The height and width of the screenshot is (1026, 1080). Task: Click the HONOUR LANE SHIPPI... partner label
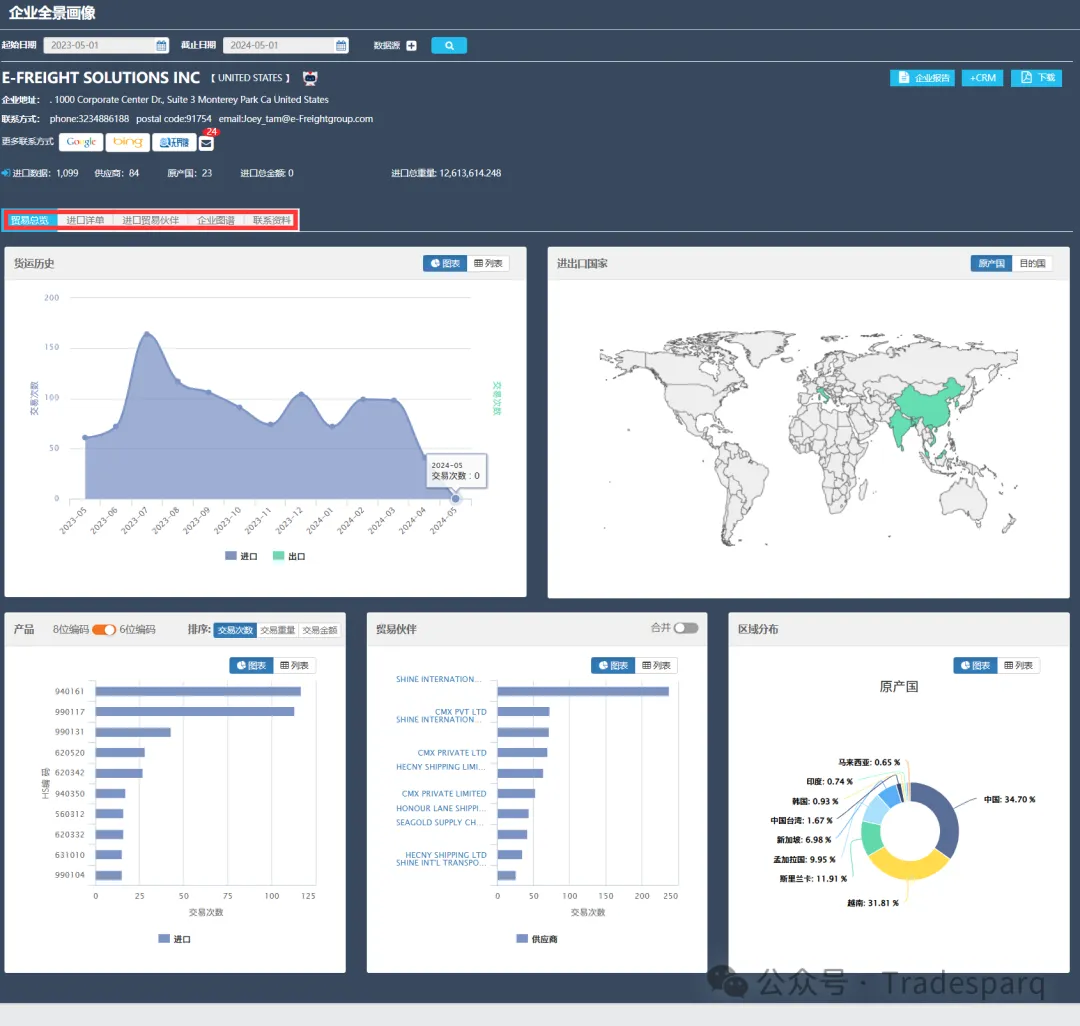click(441, 808)
